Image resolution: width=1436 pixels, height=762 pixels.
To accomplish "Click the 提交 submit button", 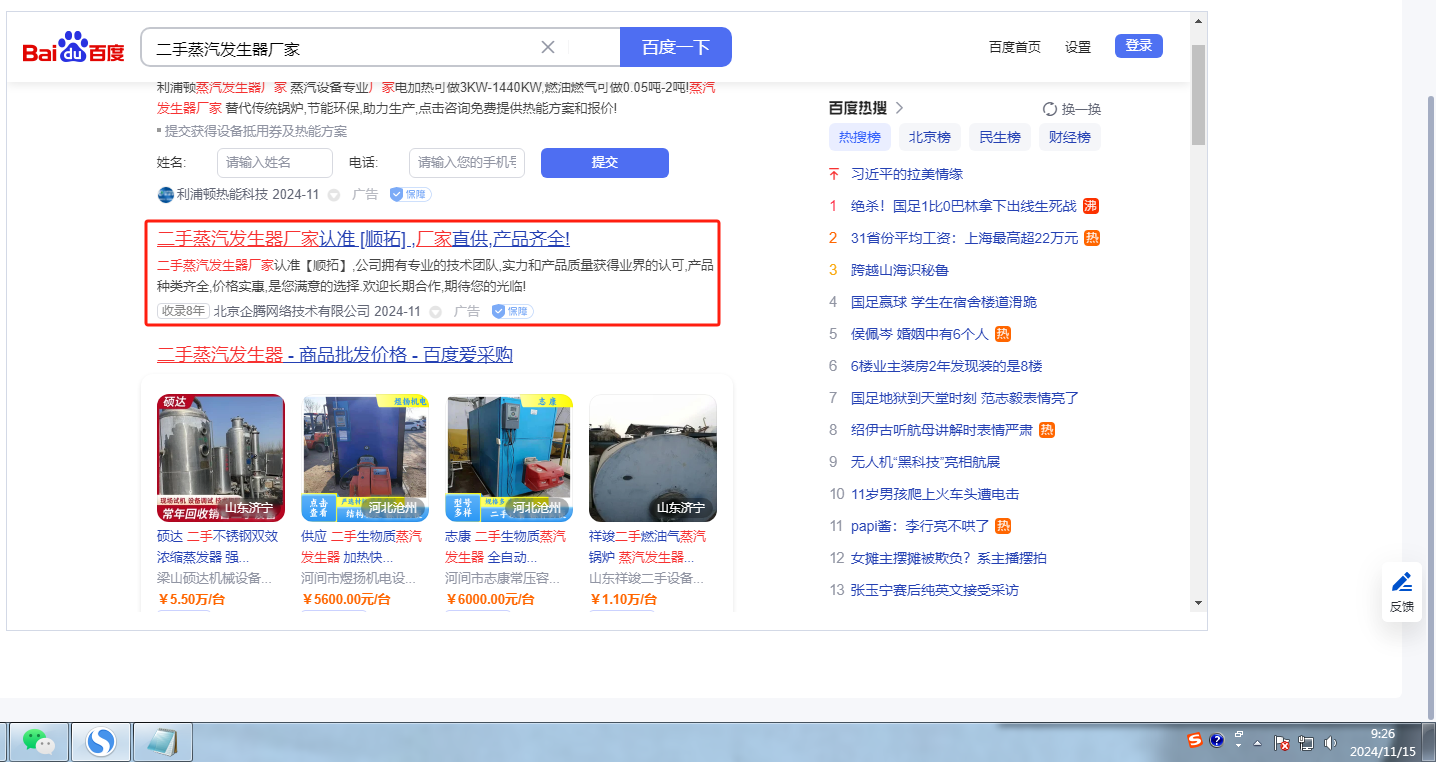I will 605,163.
